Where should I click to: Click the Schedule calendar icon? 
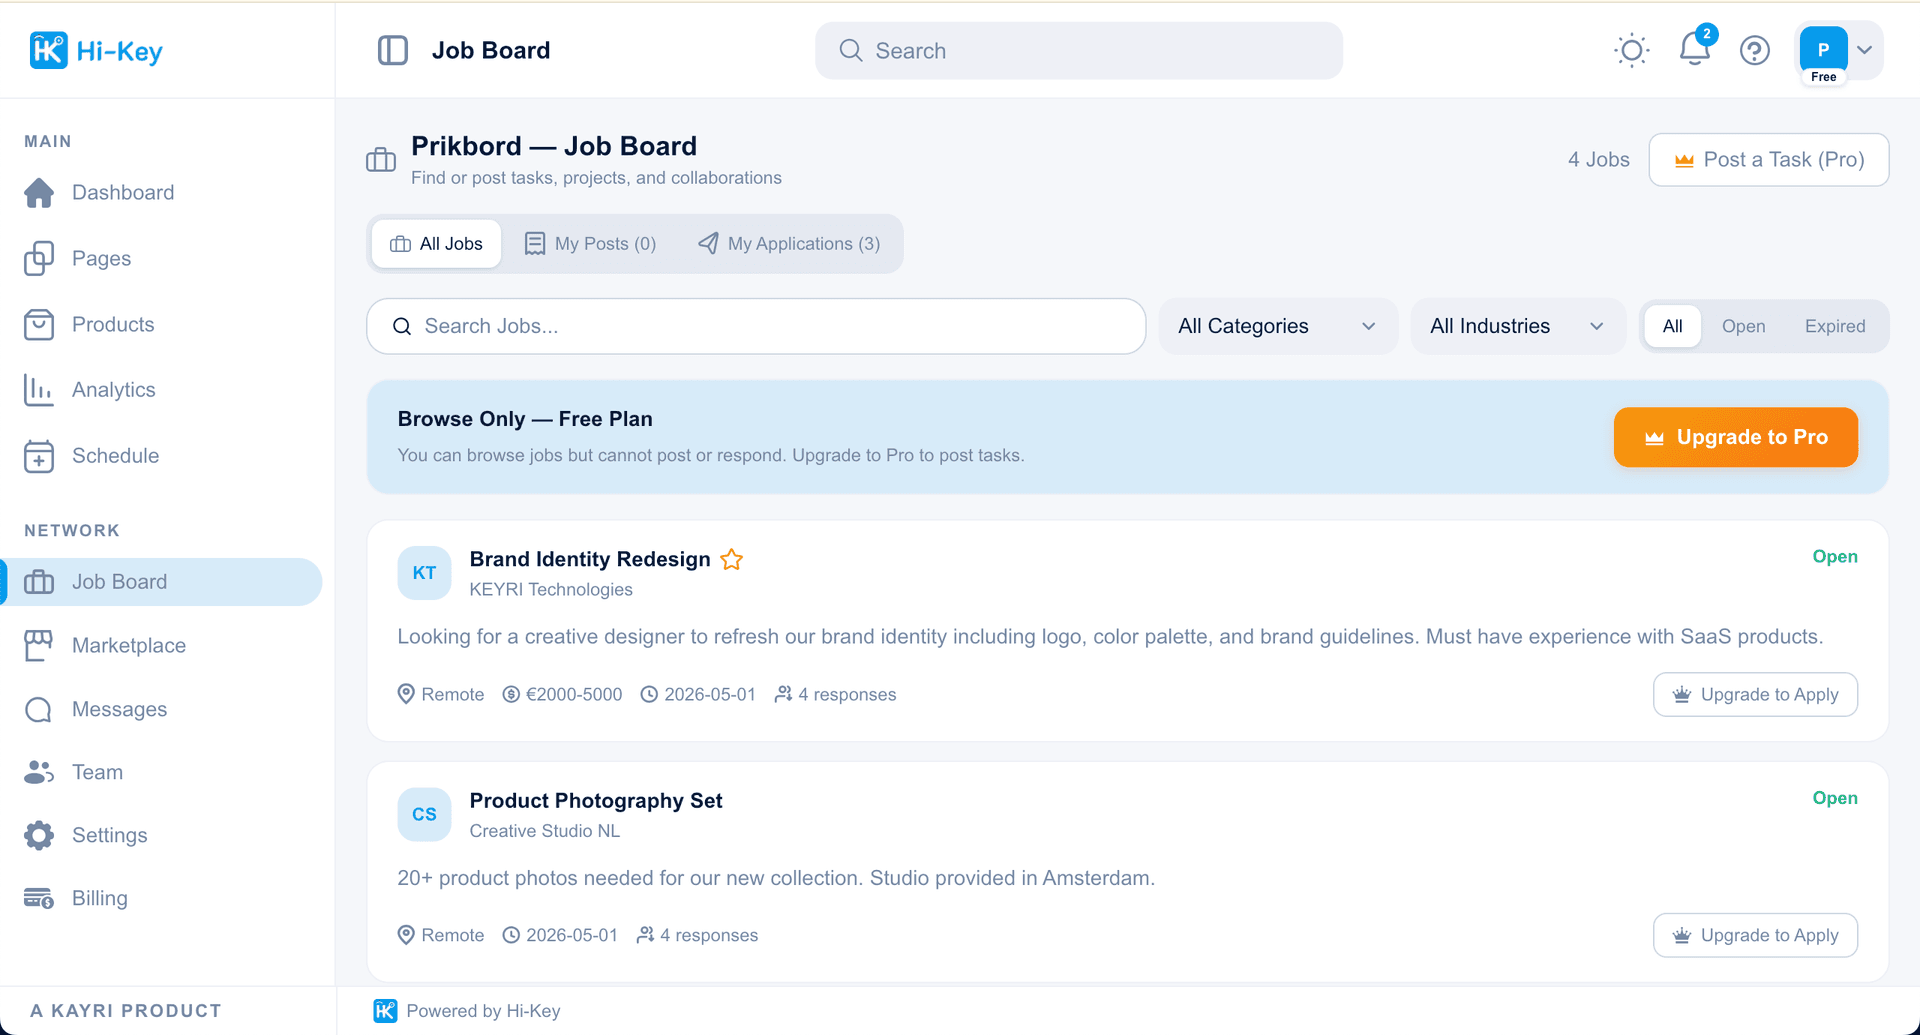(x=39, y=456)
